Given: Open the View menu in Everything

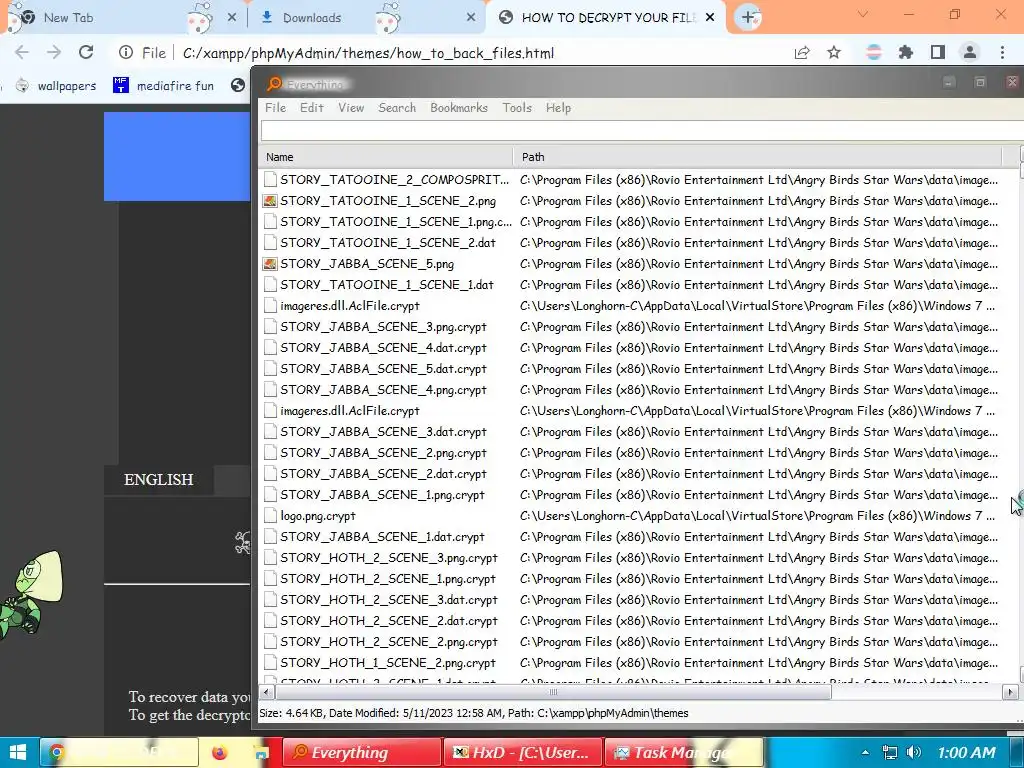Looking at the screenshot, I should coord(351,108).
